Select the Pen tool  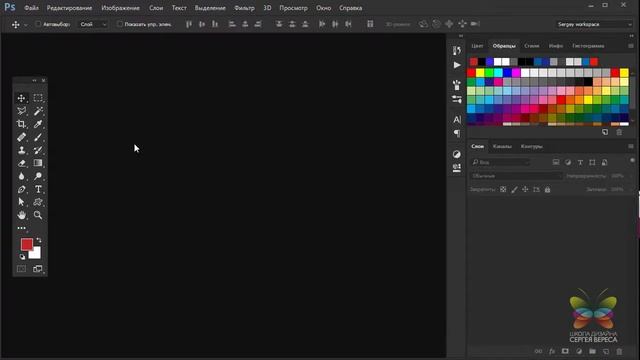point(21,189)
